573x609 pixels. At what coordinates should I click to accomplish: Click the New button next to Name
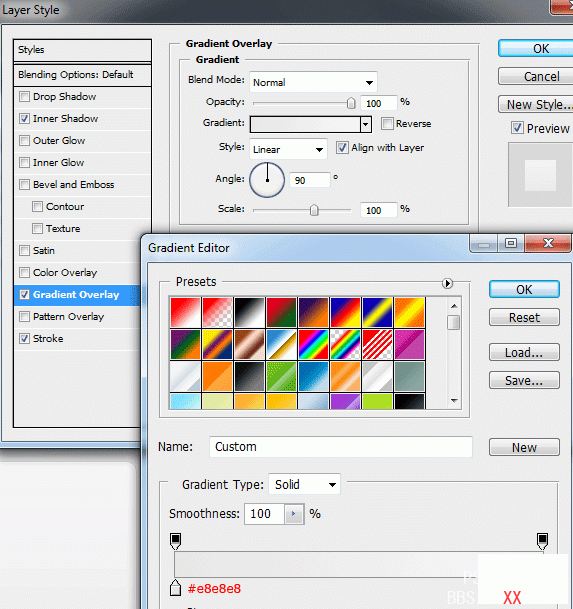click(524, 447)
